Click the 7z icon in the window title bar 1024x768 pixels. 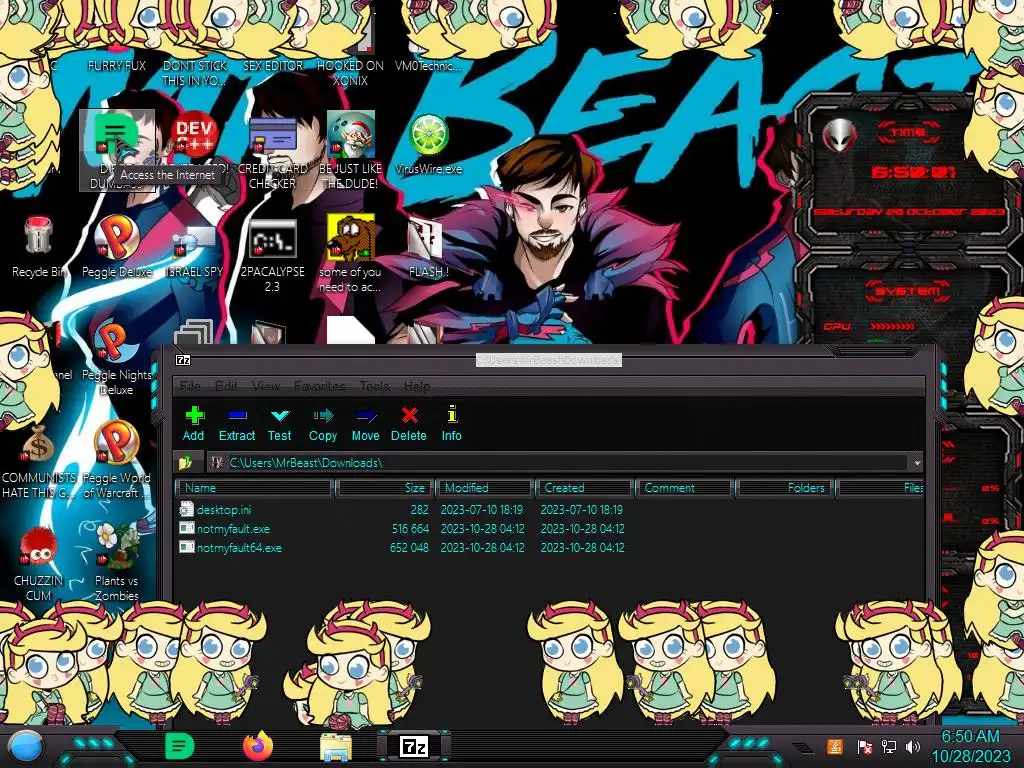[184, 360]
